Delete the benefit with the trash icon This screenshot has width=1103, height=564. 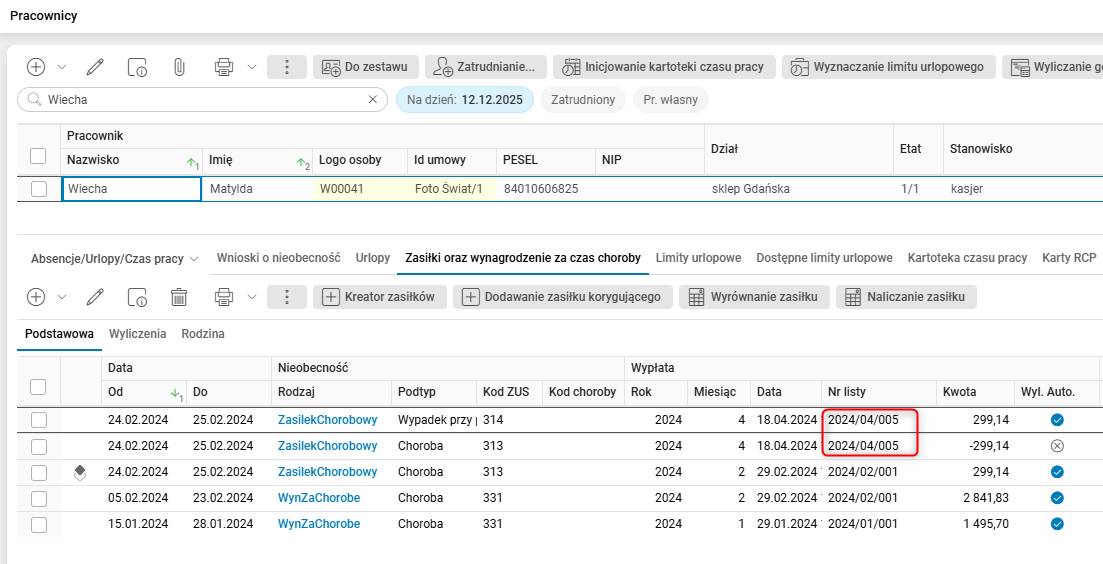(x=179, y=297)
